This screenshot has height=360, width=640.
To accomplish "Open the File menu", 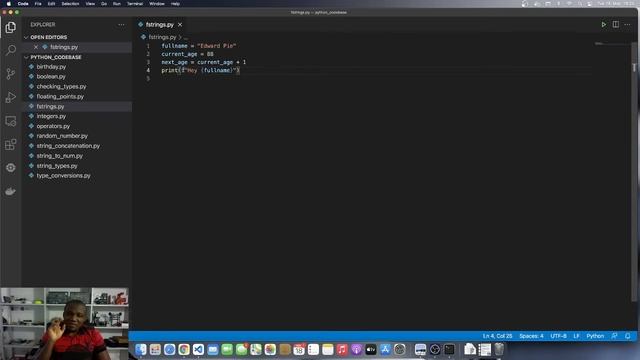I will [38, 4].
